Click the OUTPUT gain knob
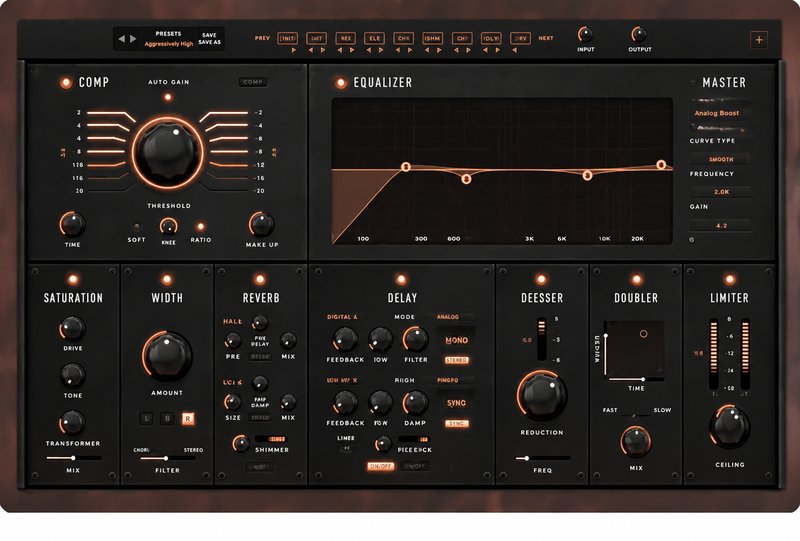Image resolution: width=800 pixels, height=541 pixels. (639, 35)
